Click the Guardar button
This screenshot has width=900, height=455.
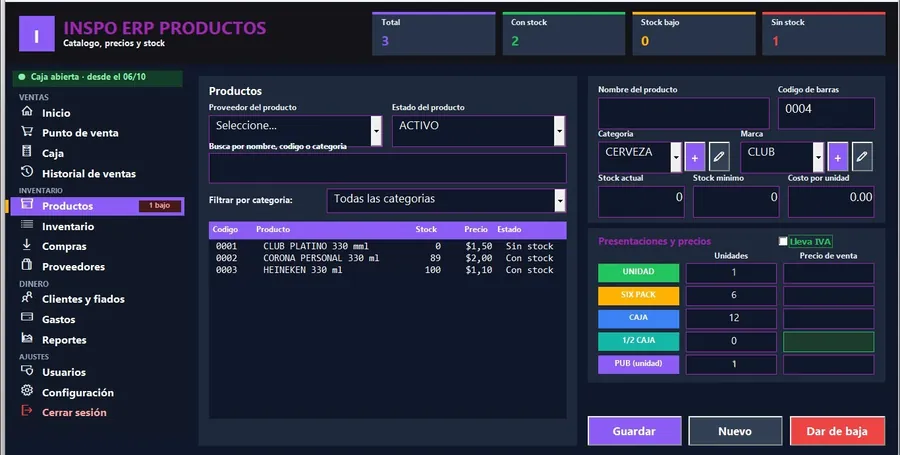pos(634,431)
